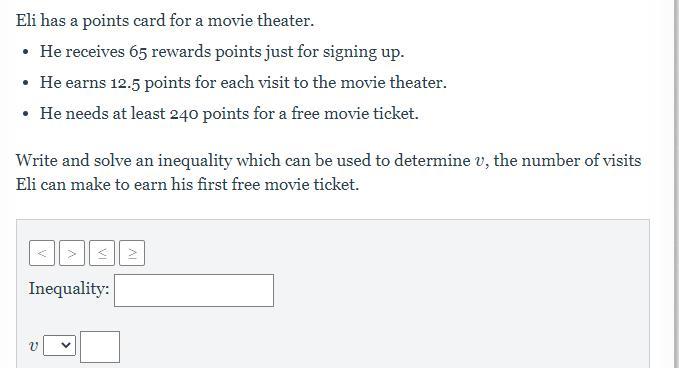Click the number 65 in the first bullet
Screen dimensions: 679x368
coord(138,52)
